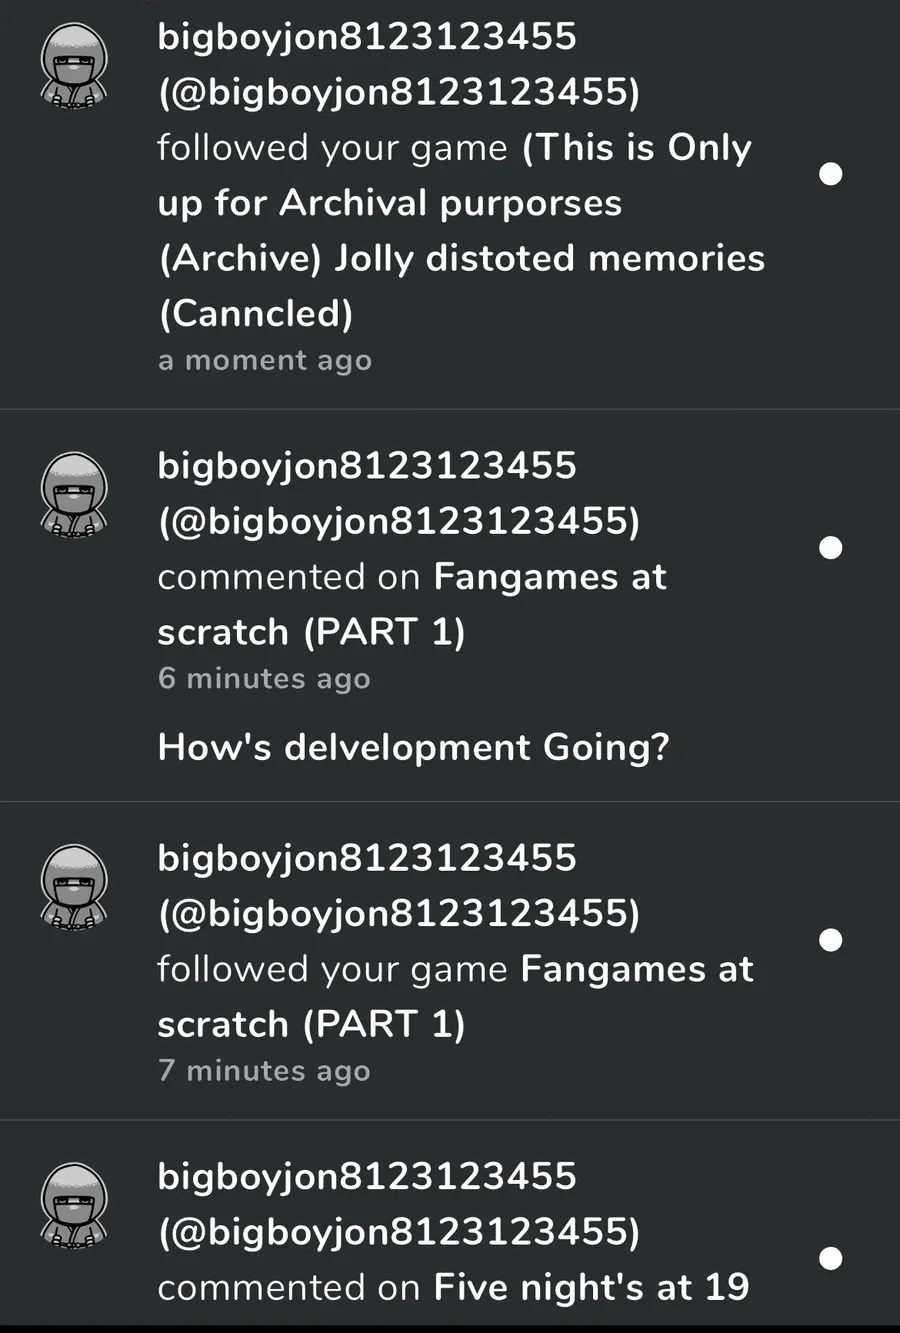Screen dimensions: 900x1333
Task: Select the '6 minutes ago' timestamp
Action: 264,678
